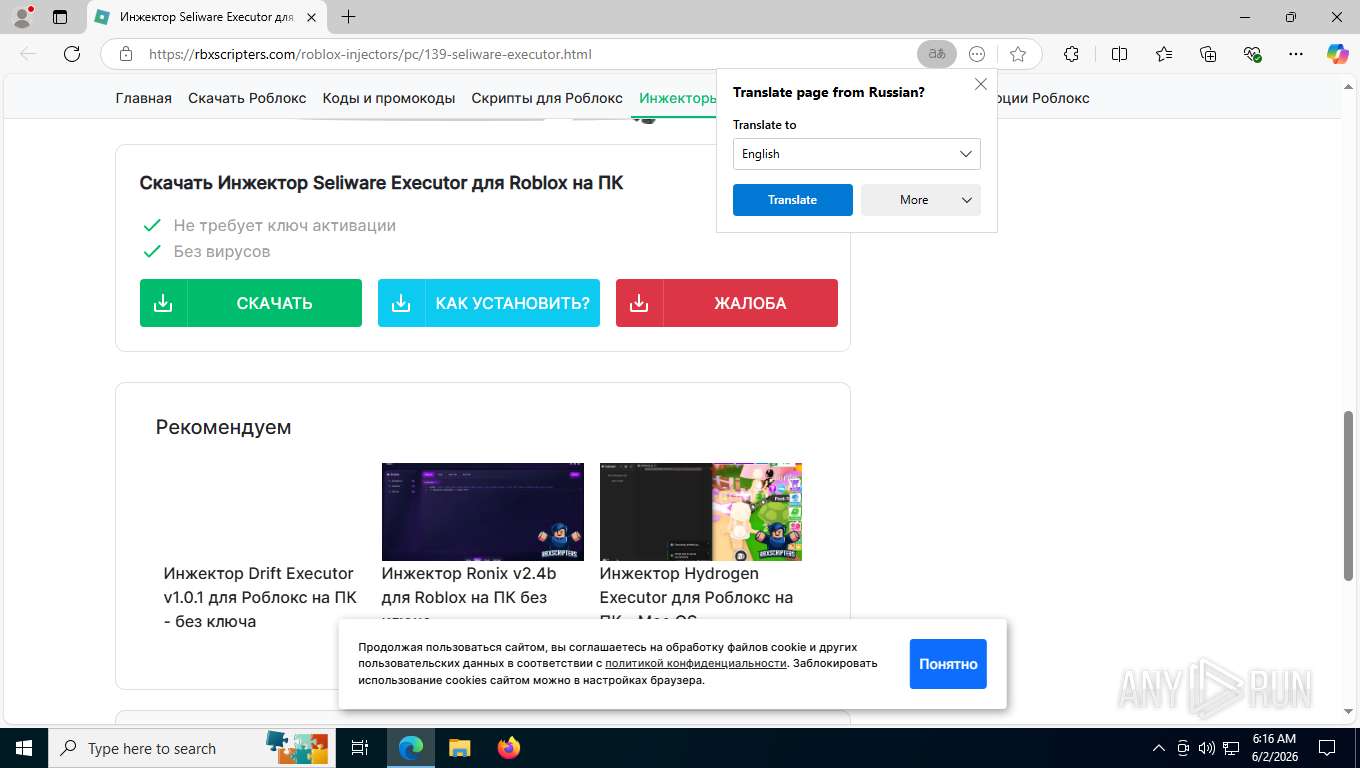The image size is (1360, 768).
Task: Open the notification center icon
Action: click(1327, 748)
